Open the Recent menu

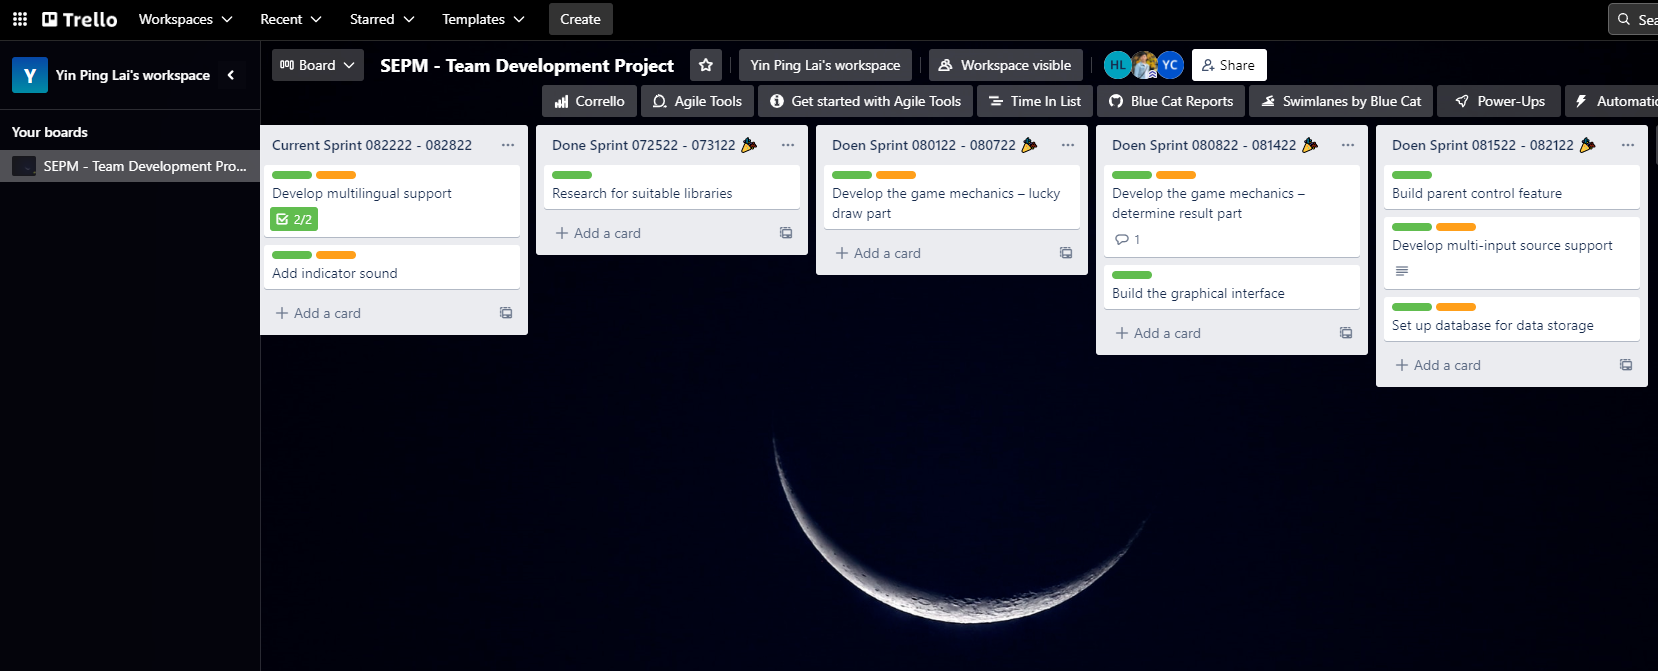coord(290,19)
